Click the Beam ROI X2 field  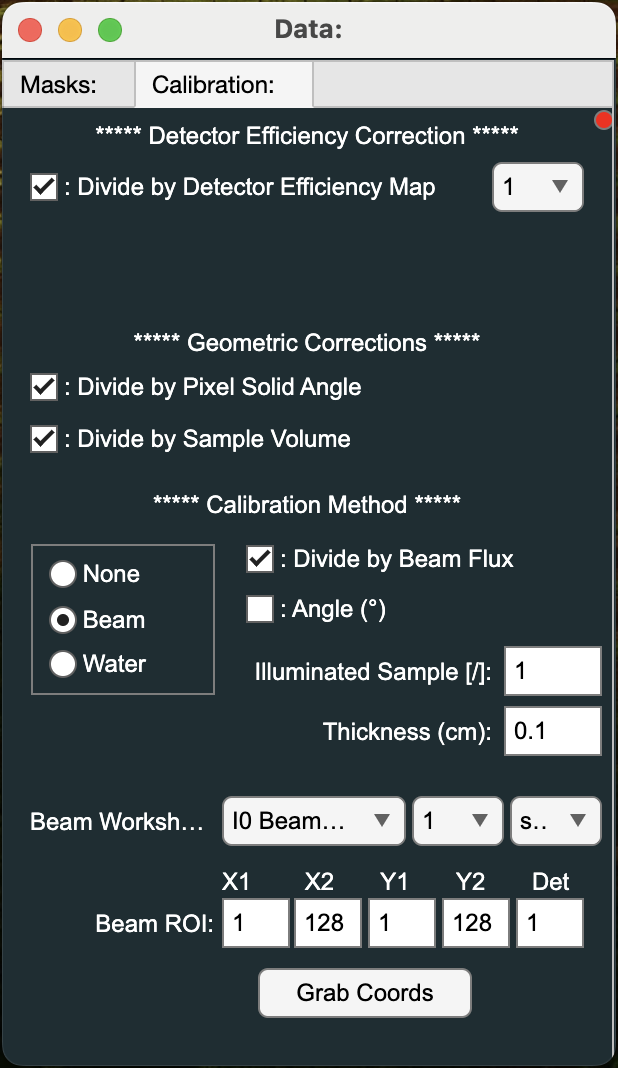[327, 923]
